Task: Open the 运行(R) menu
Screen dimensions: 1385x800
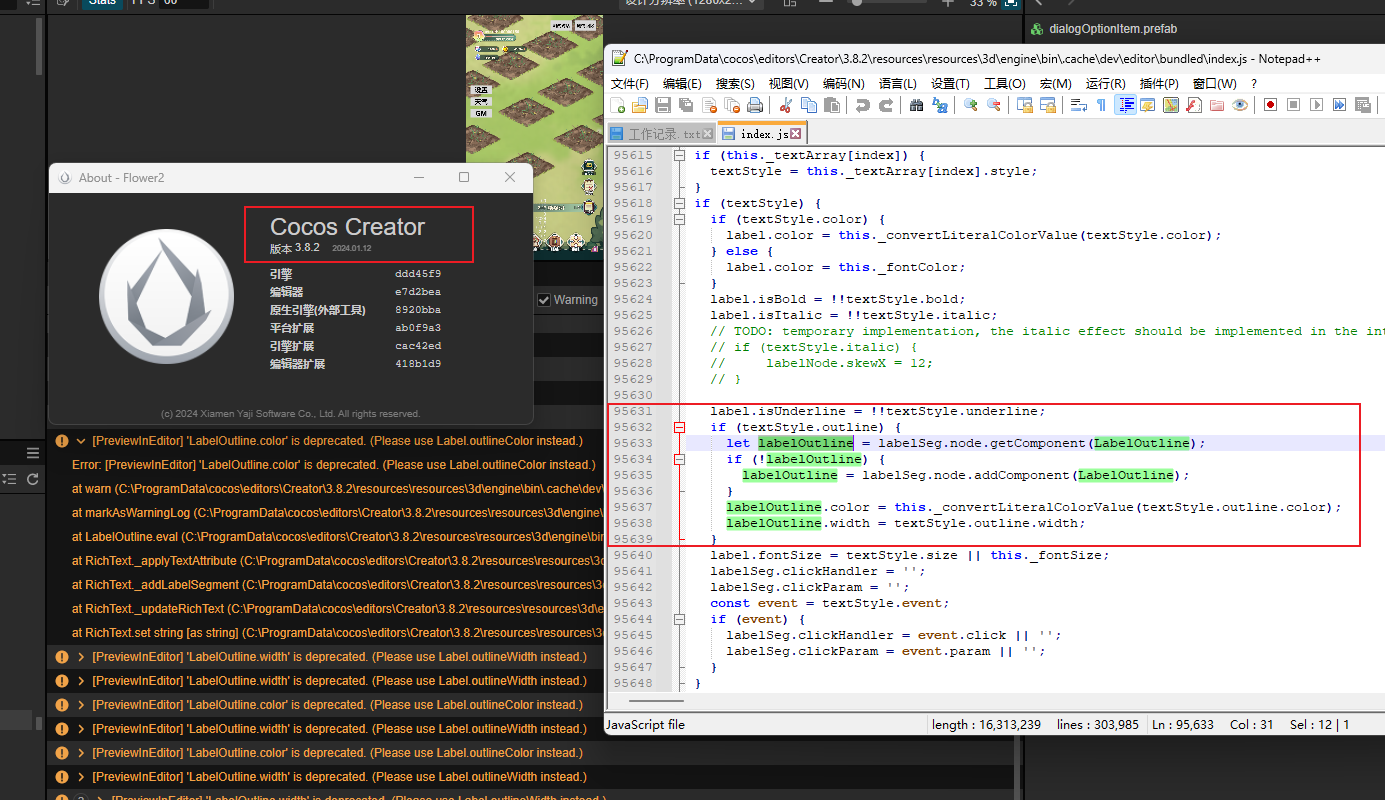Action: (1105, 84)
